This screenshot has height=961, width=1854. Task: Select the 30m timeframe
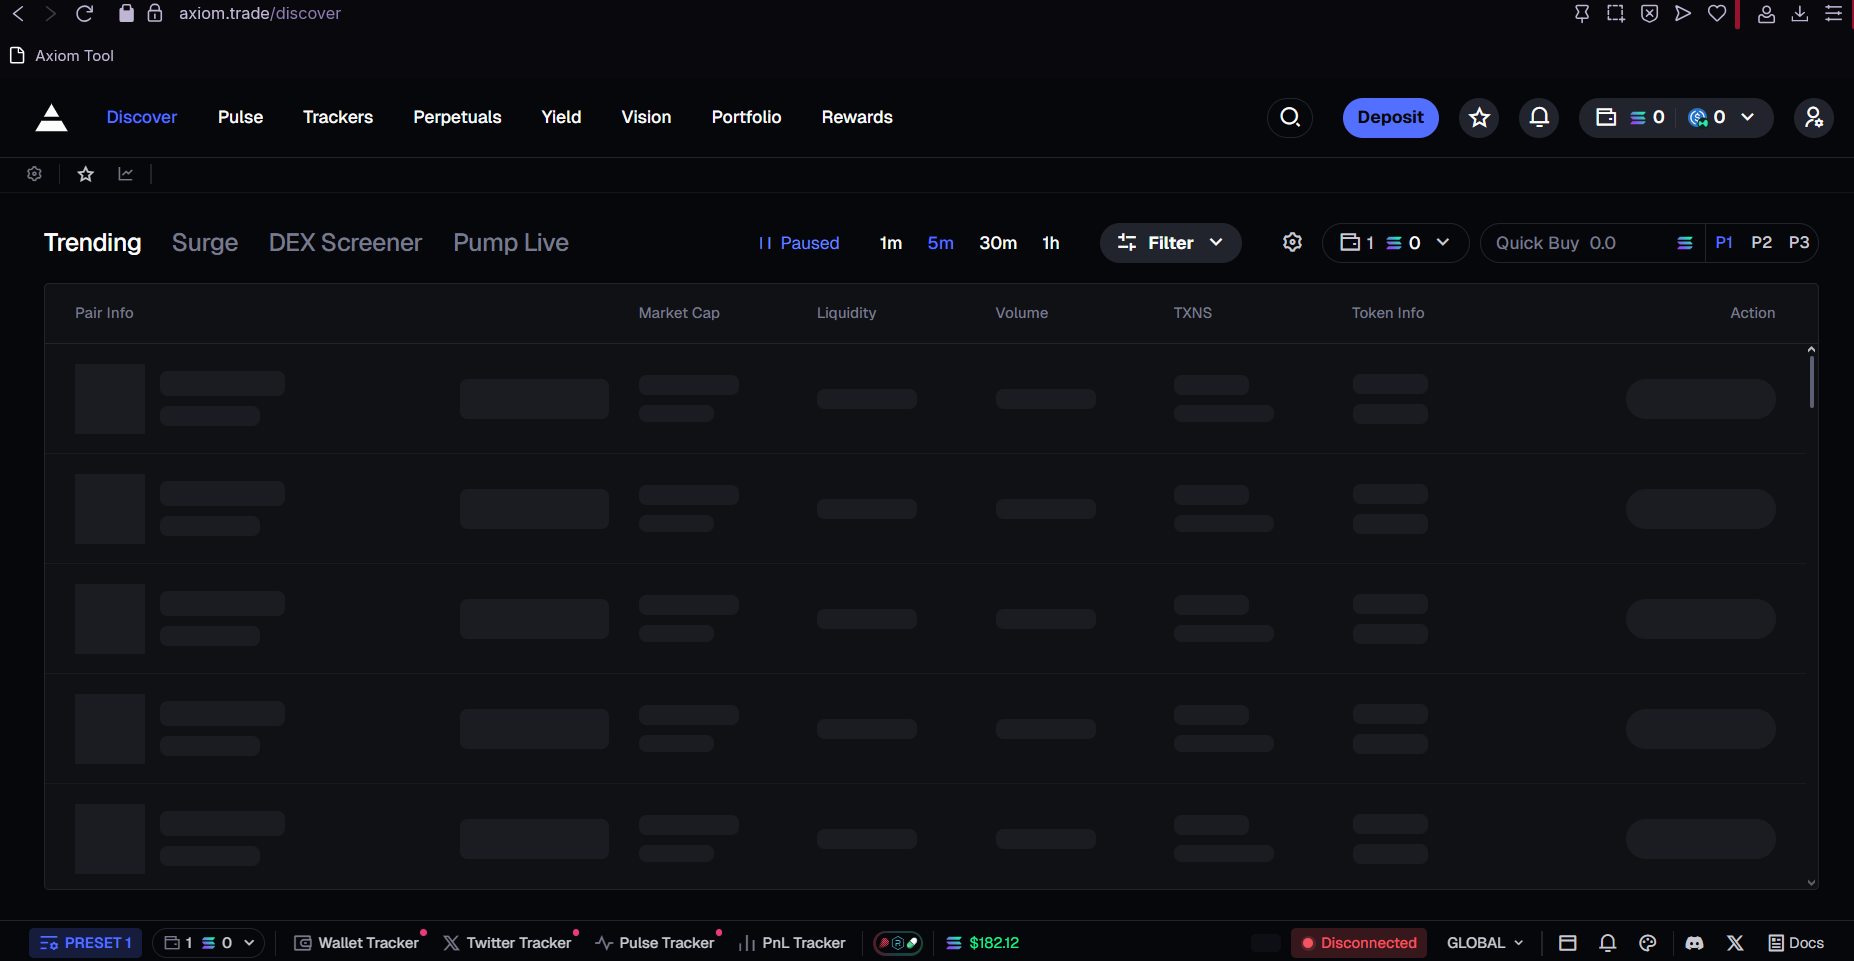pos(998,243)
